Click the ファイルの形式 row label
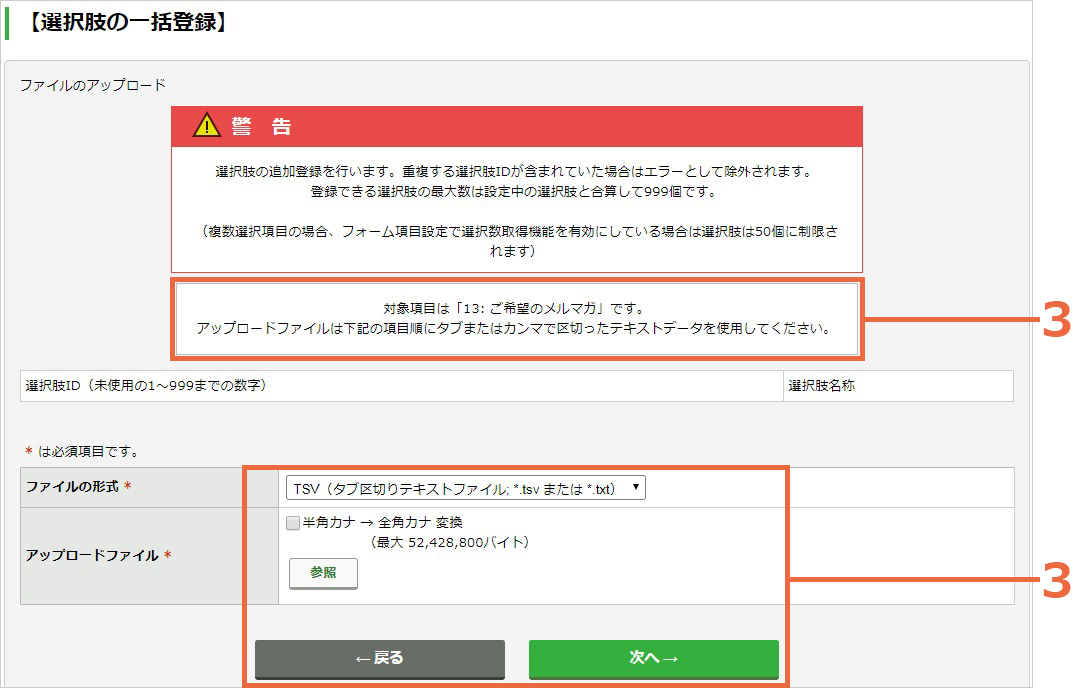The width and height of the screenshot is (1079, 688). pyautogui.click(x=78, y=487)
